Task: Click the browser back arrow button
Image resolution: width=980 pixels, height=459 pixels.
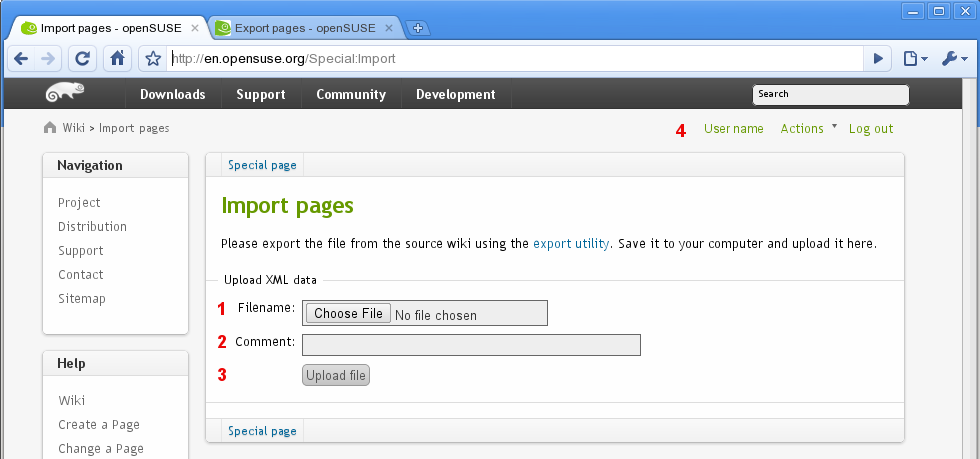Action: coord(21,59)
